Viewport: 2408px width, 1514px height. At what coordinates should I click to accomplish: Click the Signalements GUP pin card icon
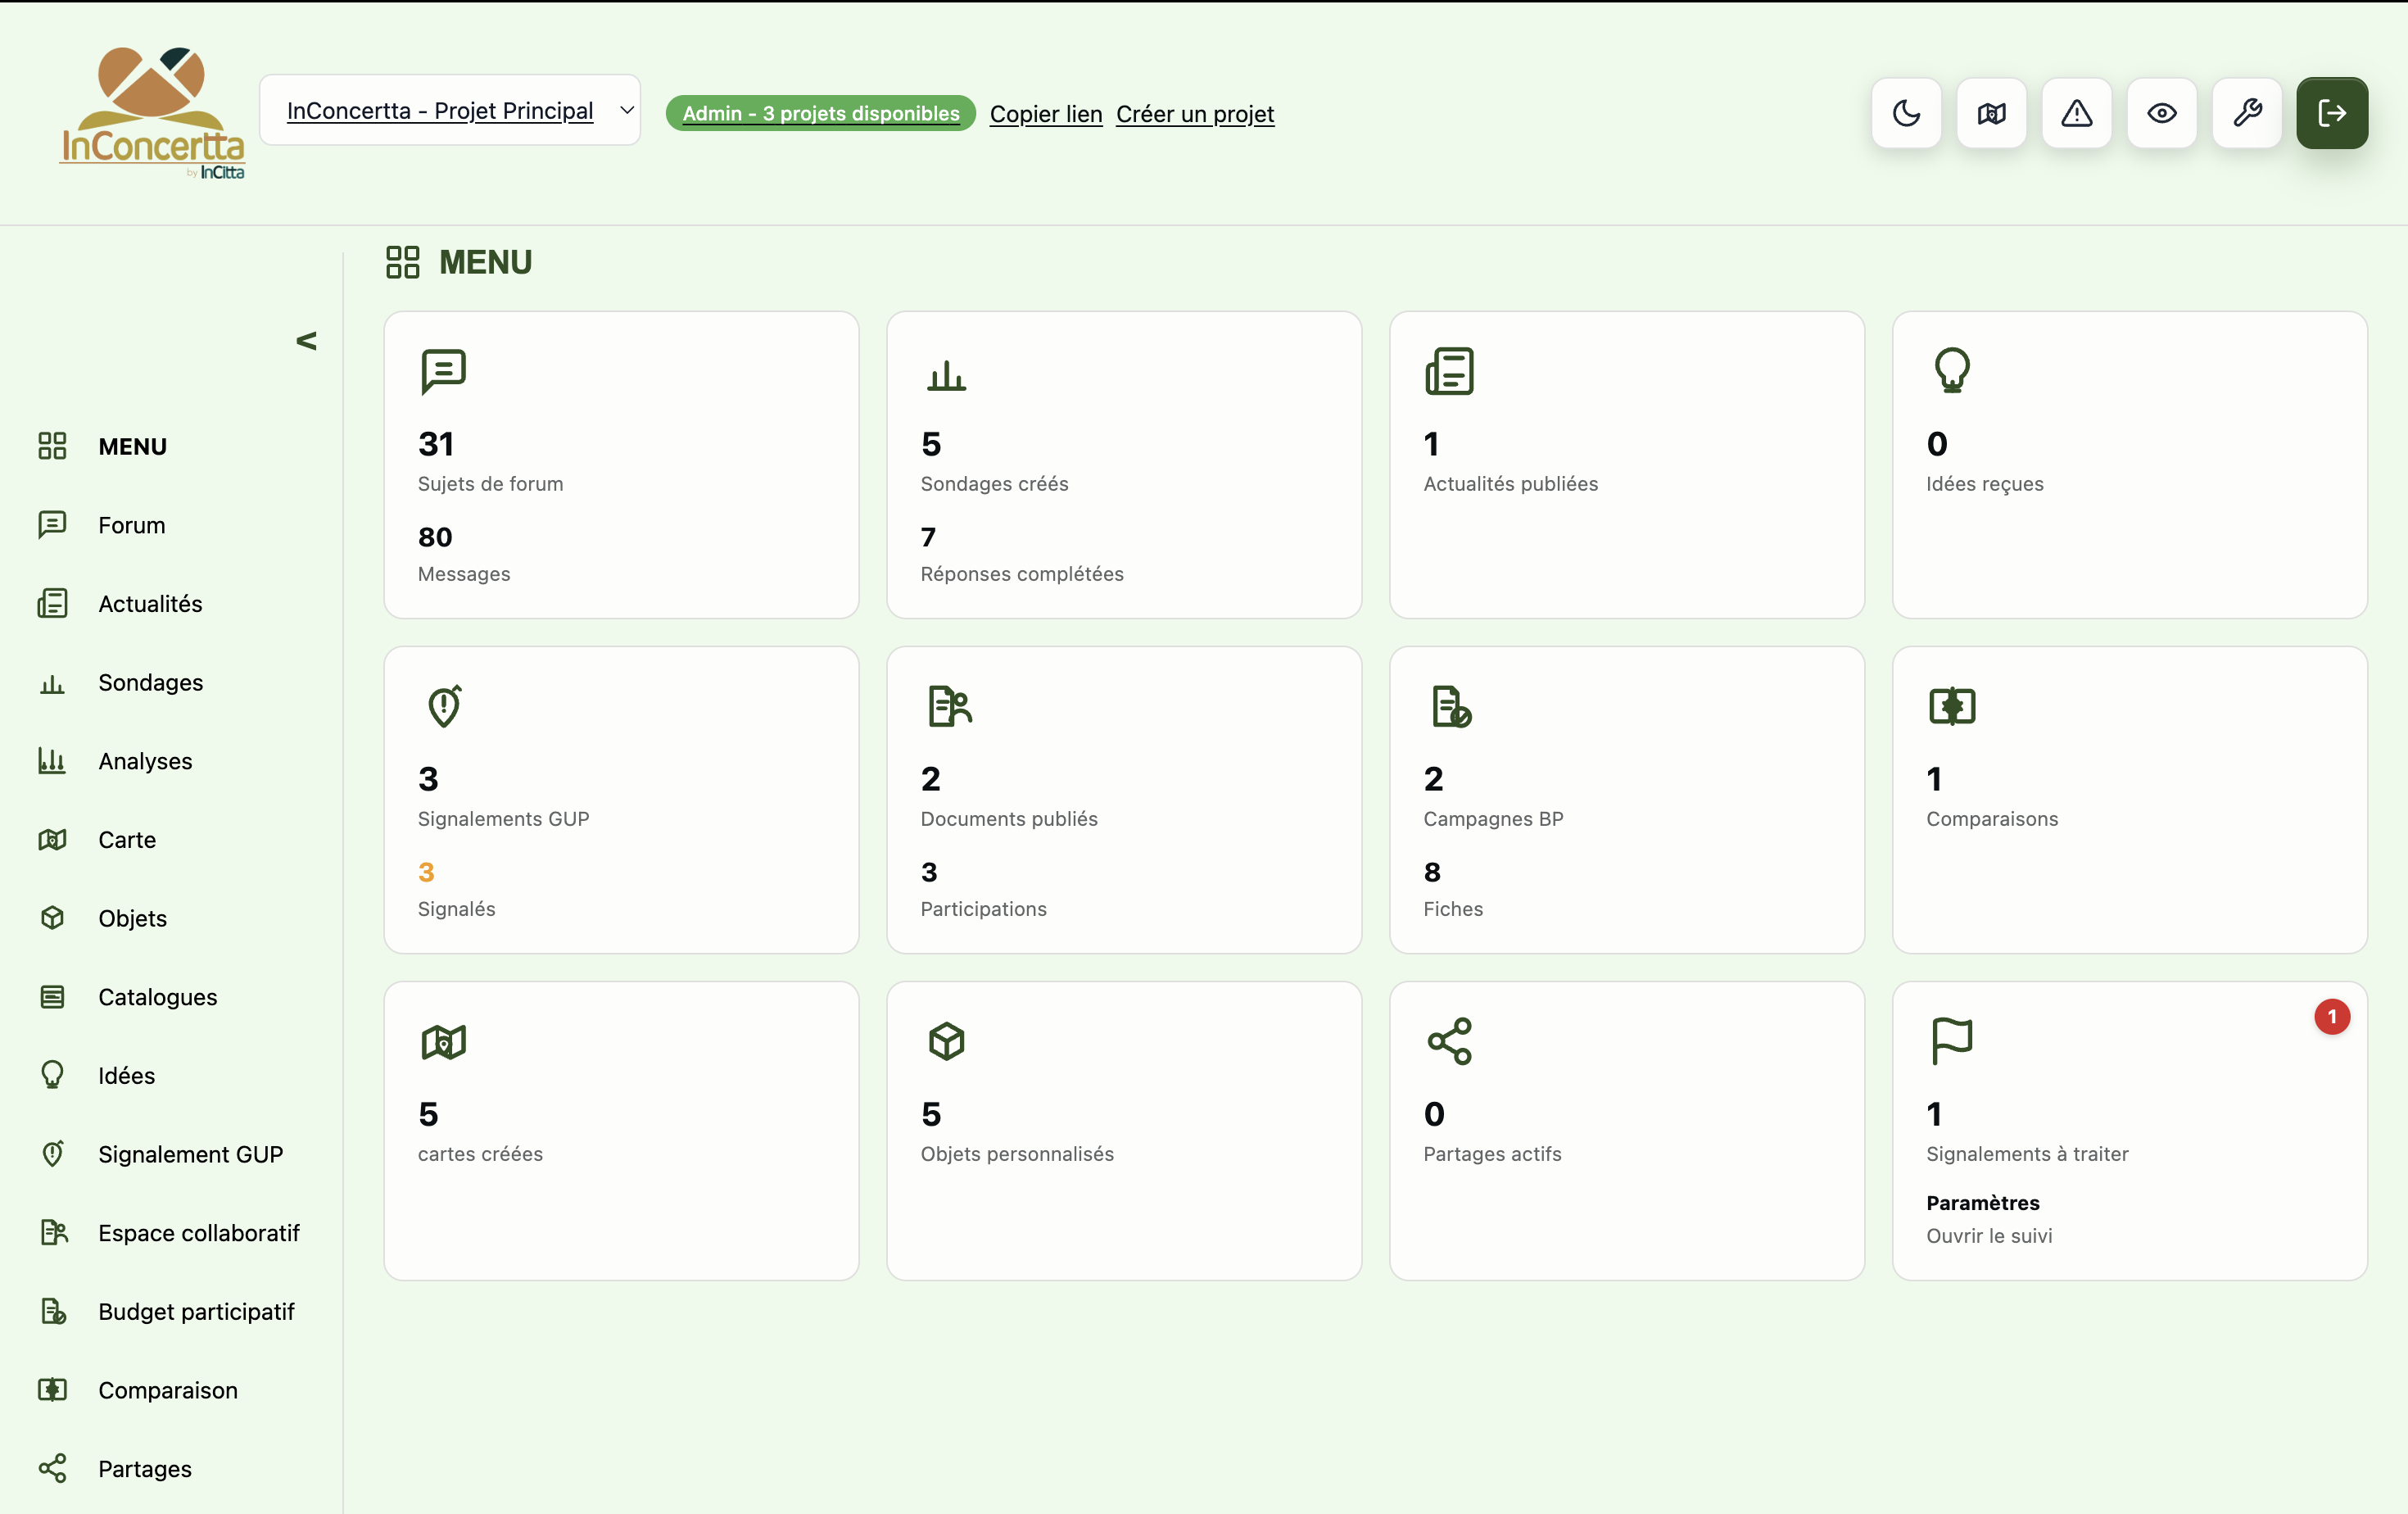point(444,706)
